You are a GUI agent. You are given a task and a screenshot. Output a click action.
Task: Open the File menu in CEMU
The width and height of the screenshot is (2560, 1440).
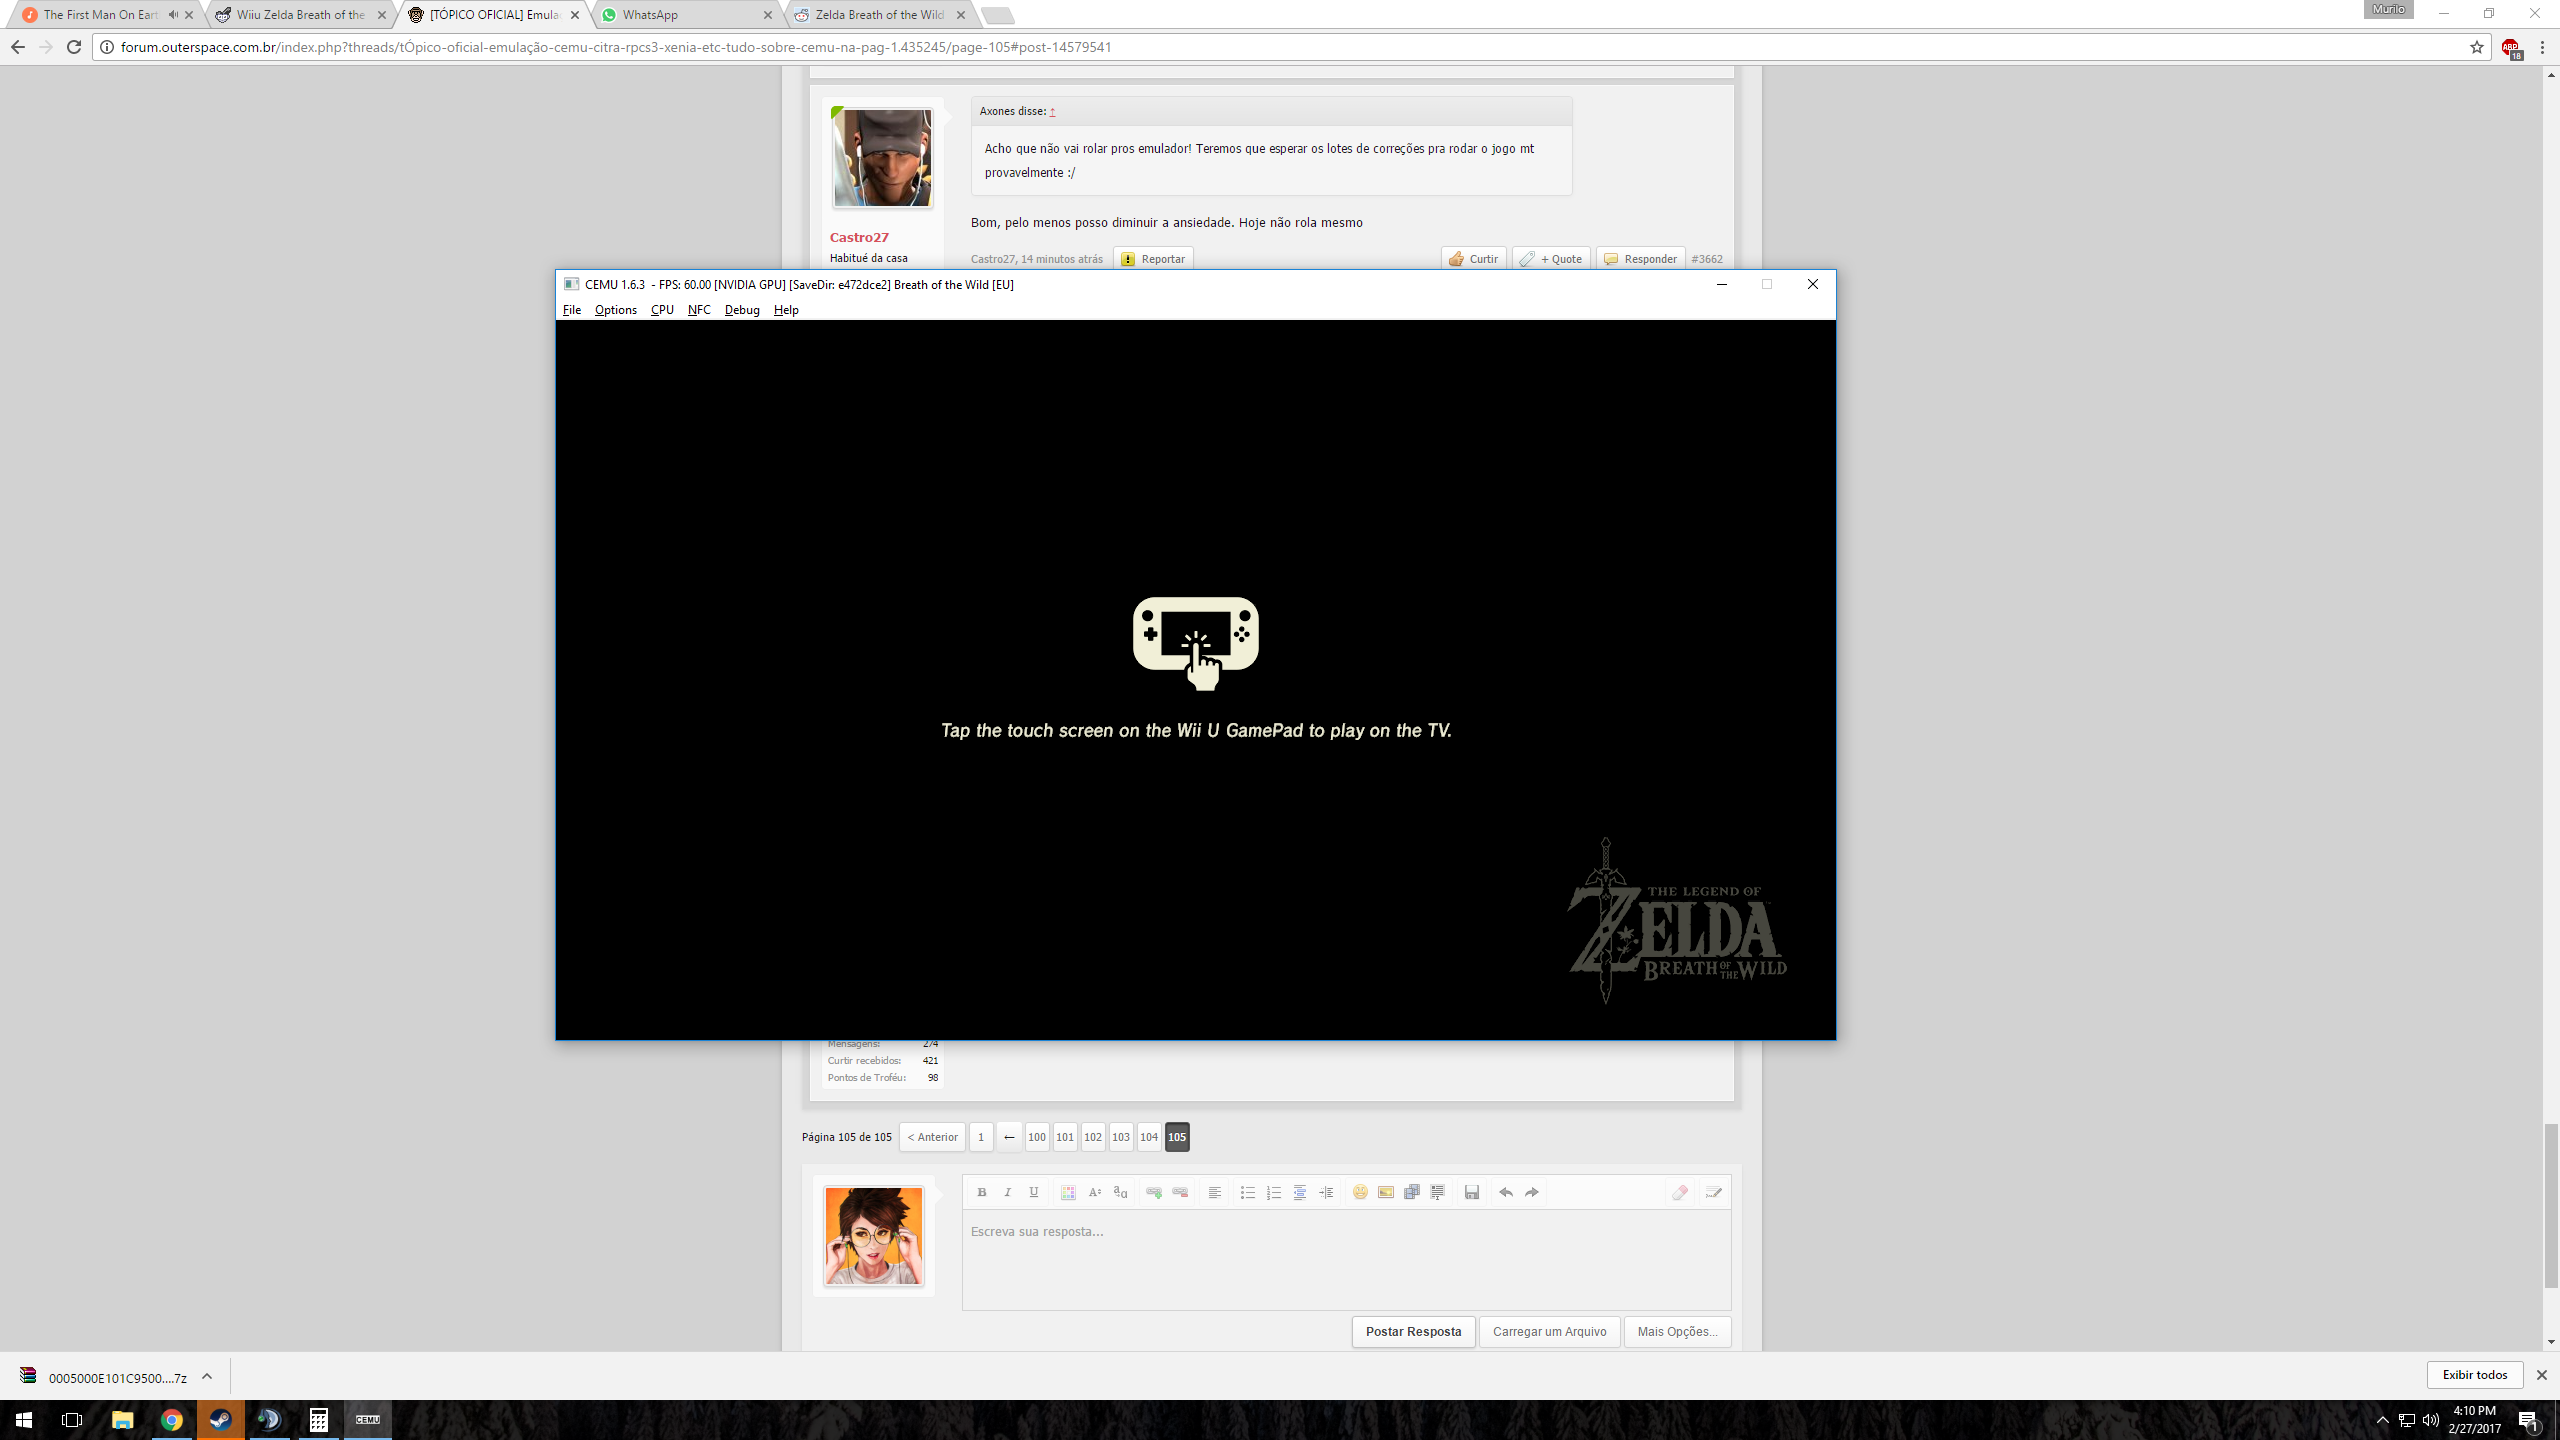[572, 310]
